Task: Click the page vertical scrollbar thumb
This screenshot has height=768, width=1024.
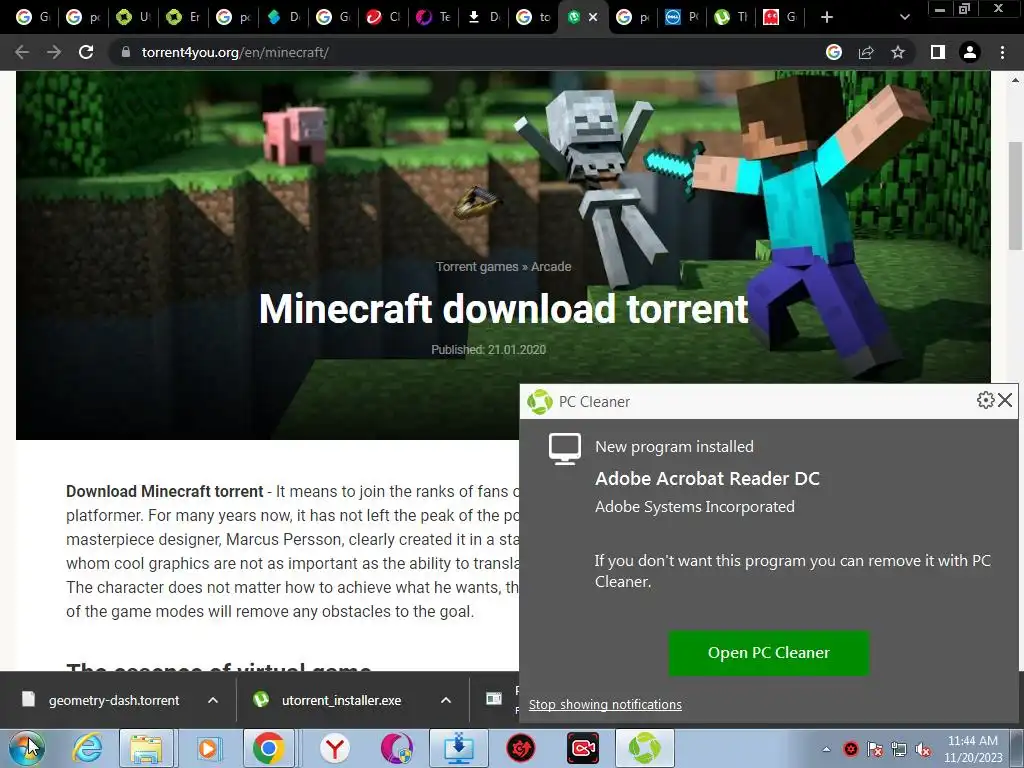Action: tap(1015, 195)
